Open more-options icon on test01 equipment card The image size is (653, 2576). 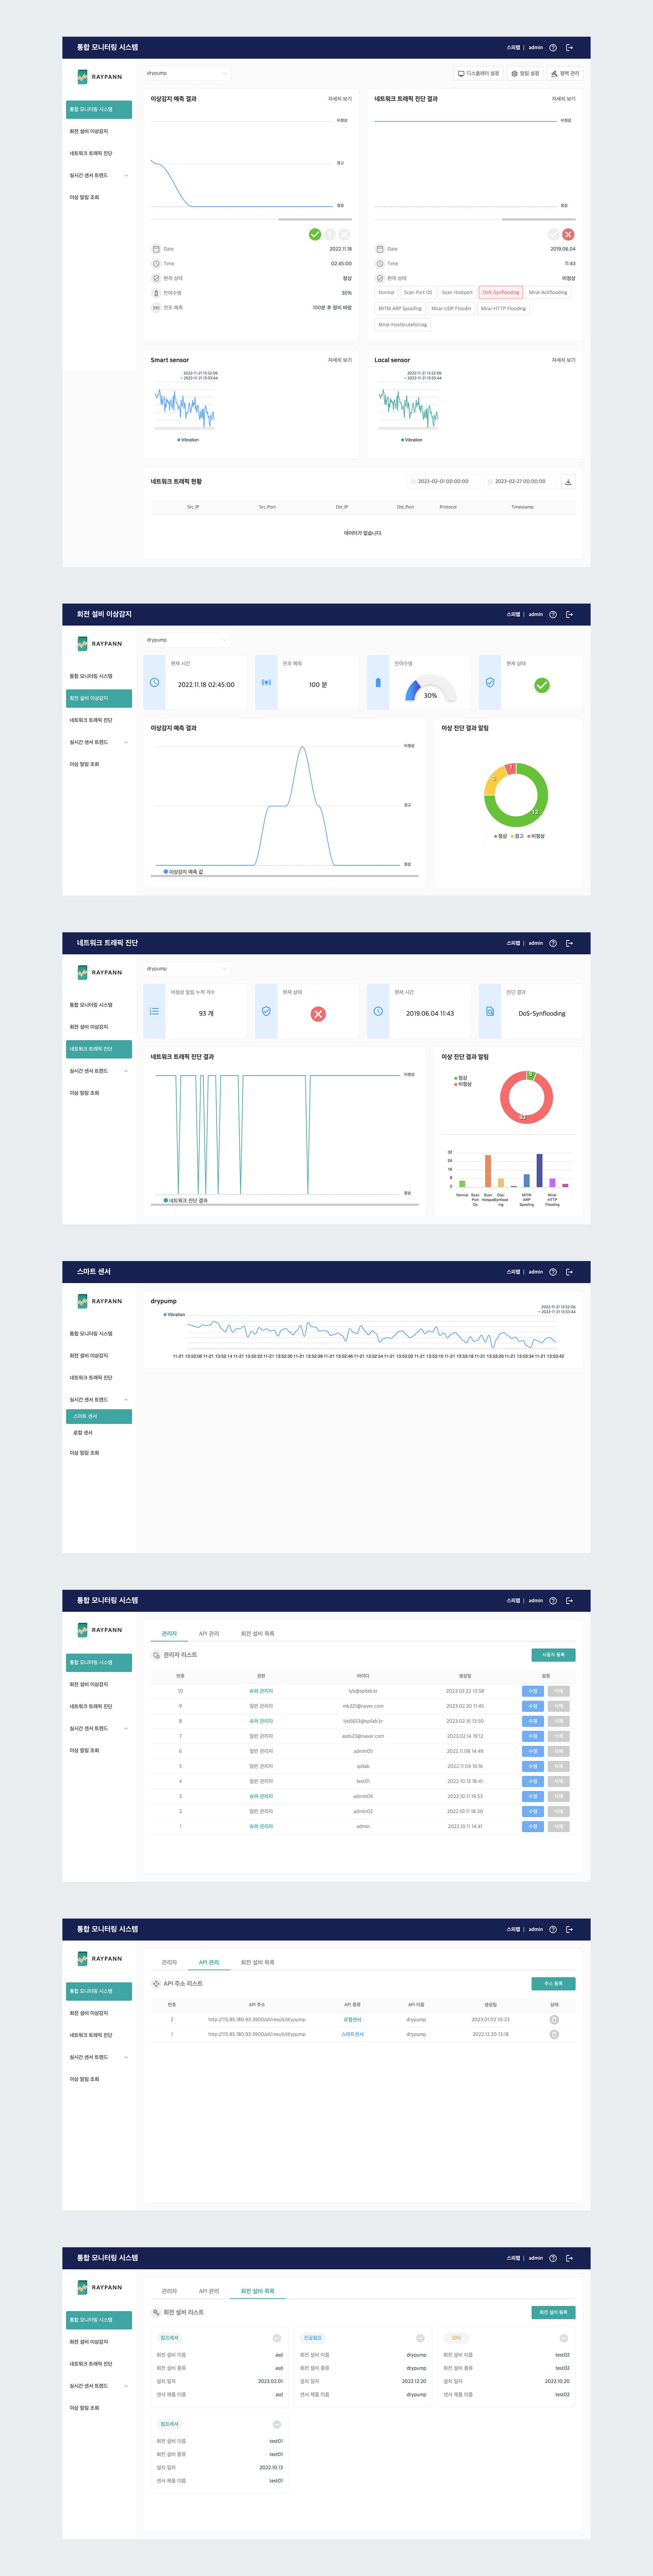point(277,2424)
